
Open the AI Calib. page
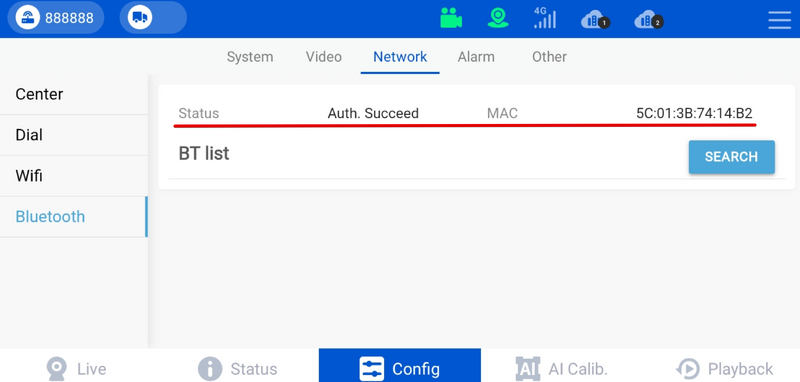point(562,368)
